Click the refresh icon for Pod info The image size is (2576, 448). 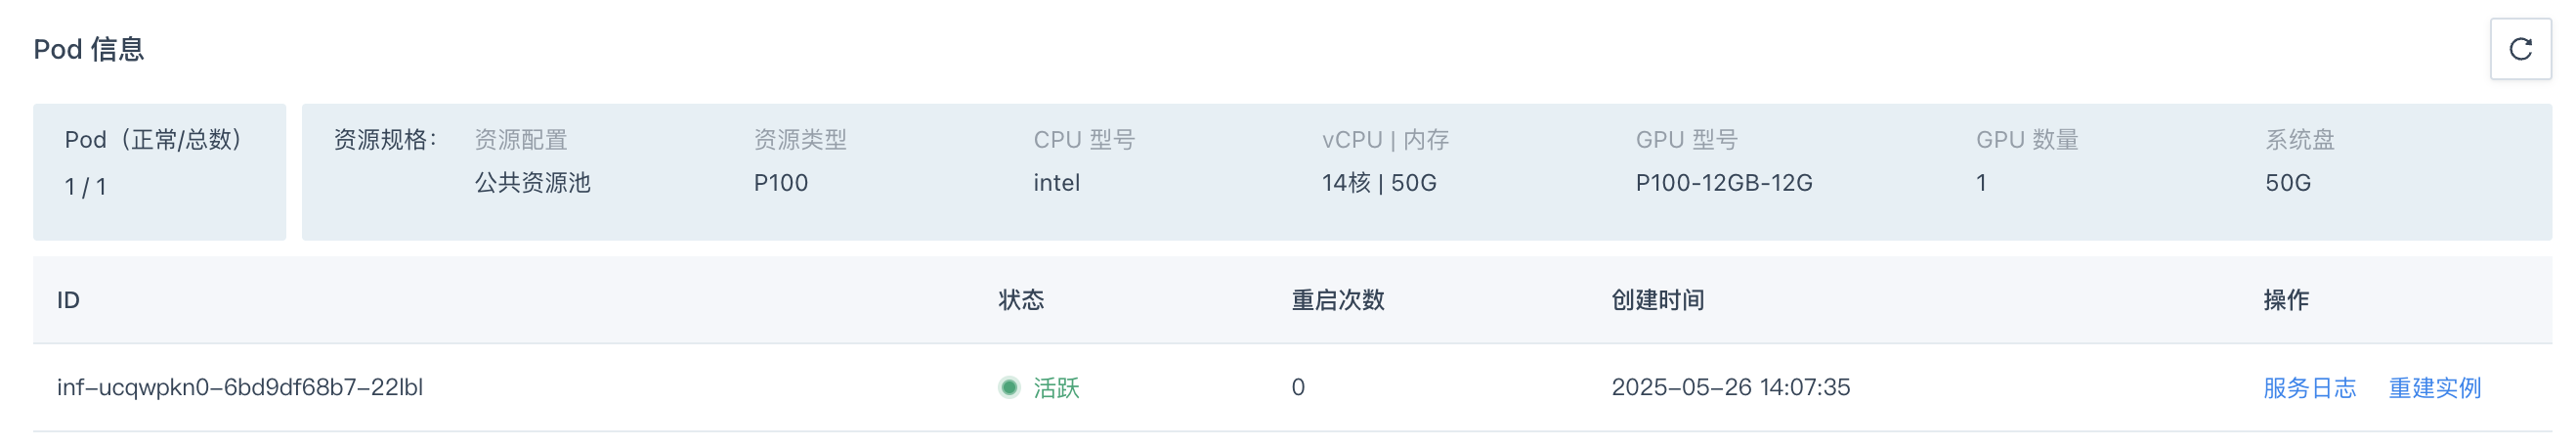[2520, 49]
